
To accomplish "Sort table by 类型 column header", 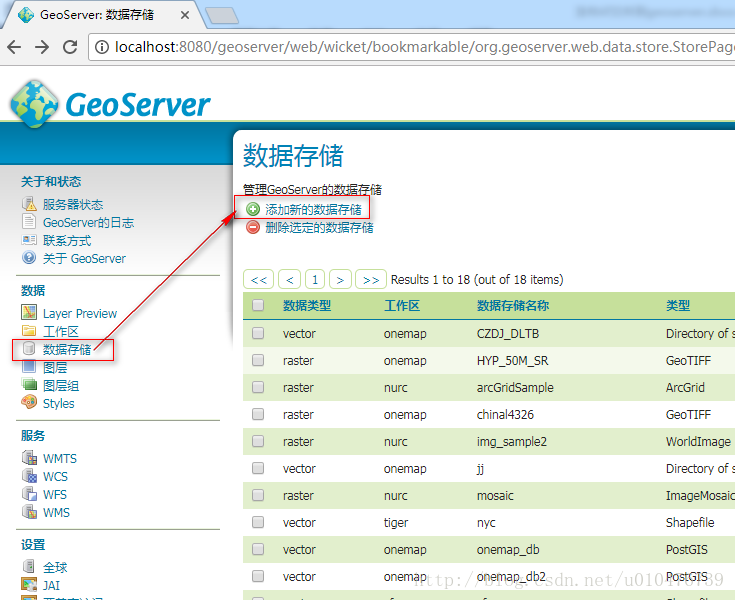I will tap(678, 306).
